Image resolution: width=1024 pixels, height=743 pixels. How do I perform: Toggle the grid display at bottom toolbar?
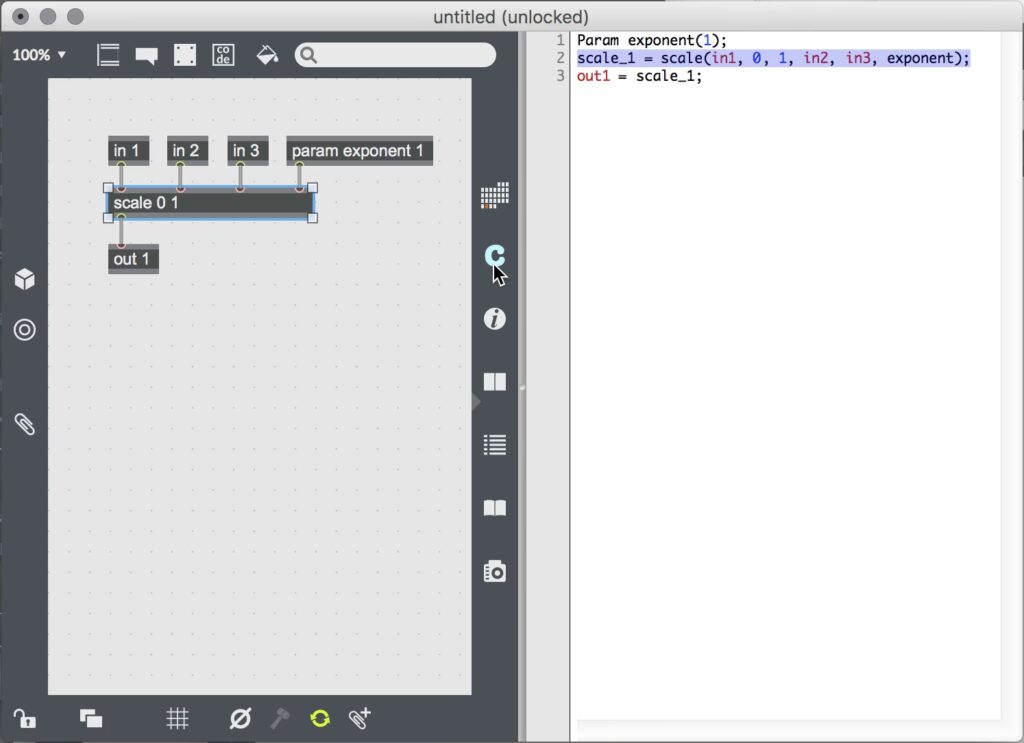[177, 718]
